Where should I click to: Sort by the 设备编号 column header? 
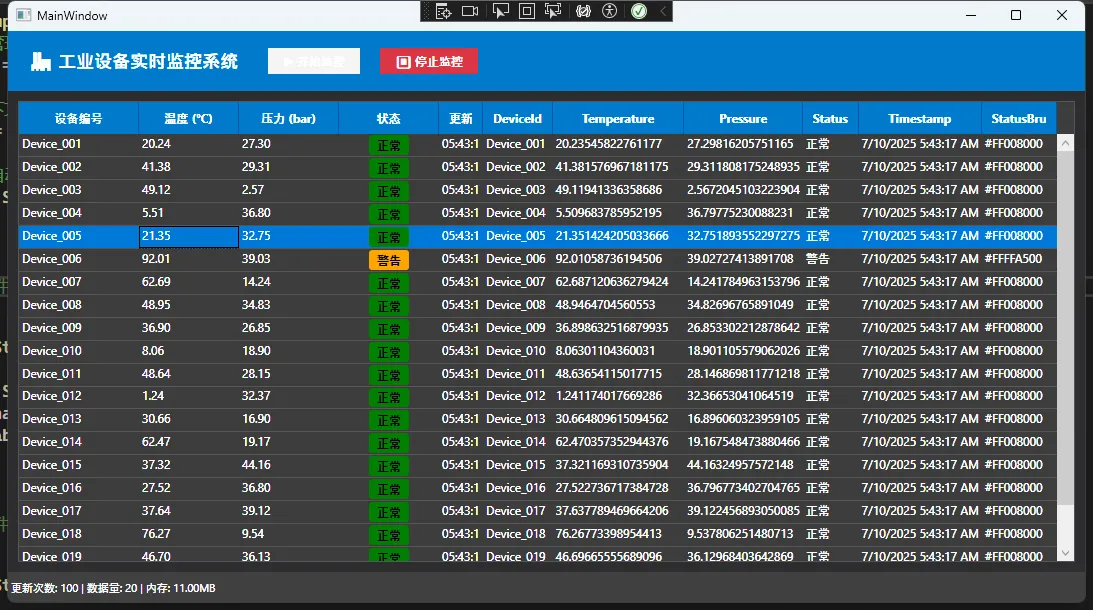[x=78, y=118]
